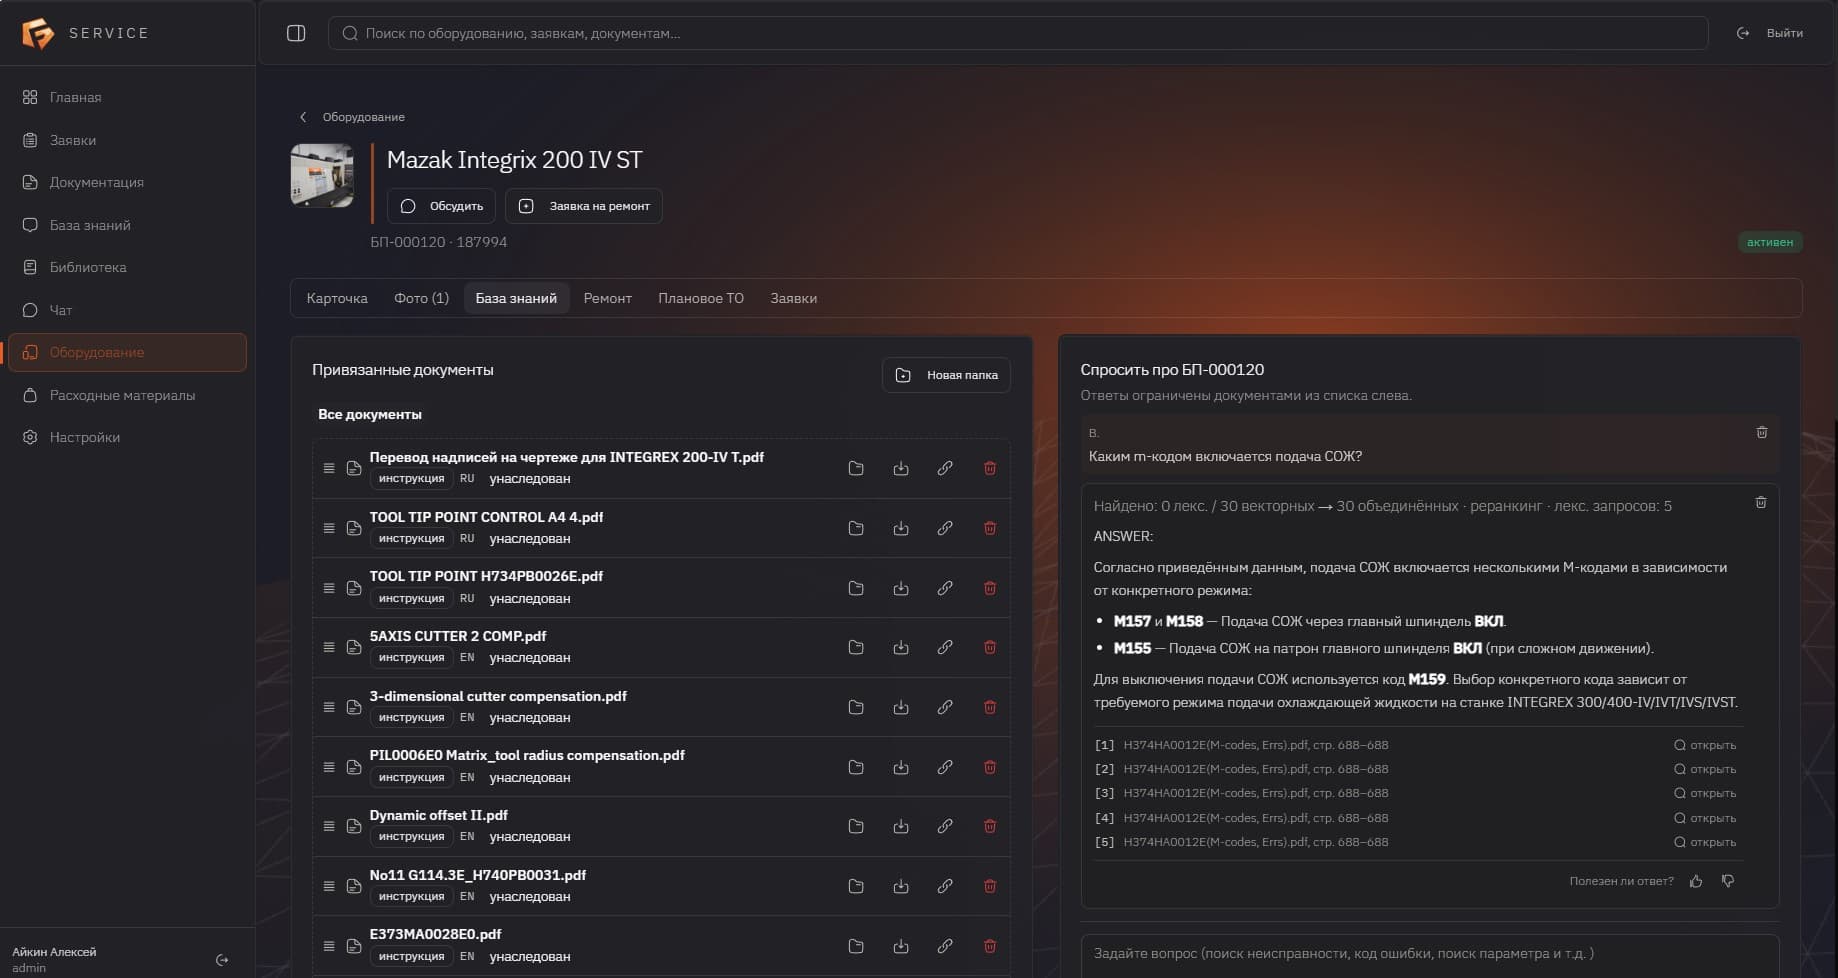Switch to the Карточка tab
Viewport: 1838px width, 978px height.
(x=337, y=298)
